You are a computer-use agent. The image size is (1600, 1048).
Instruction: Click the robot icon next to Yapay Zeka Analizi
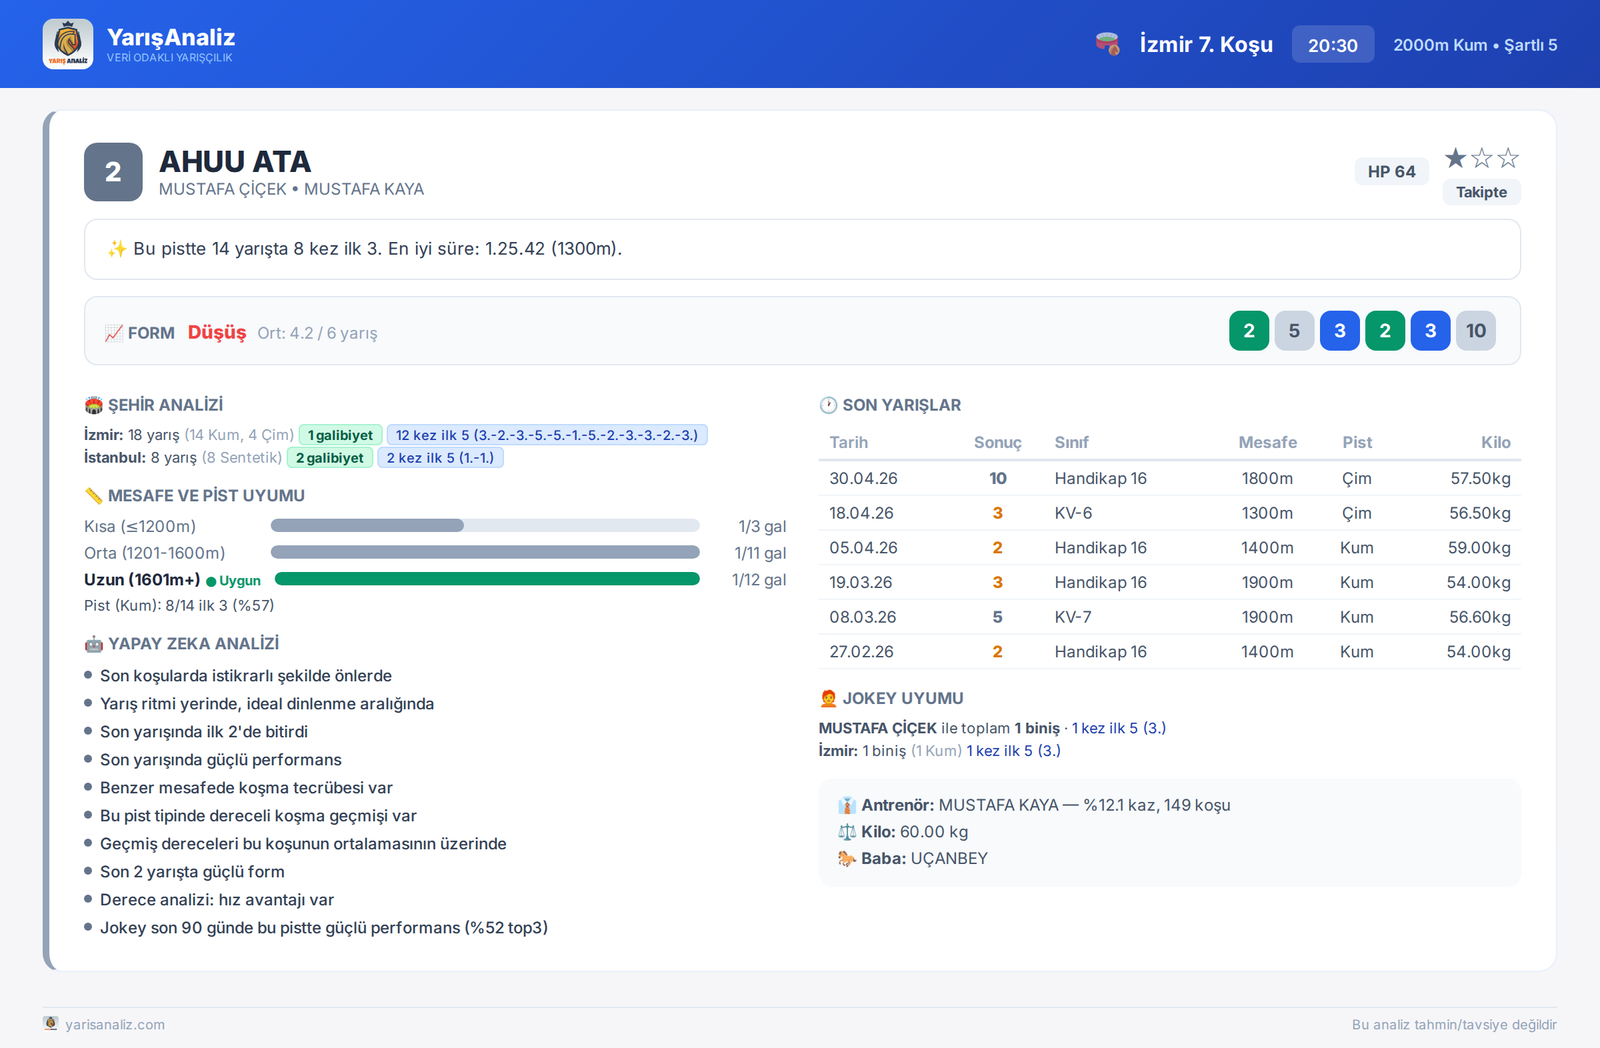click(x=94, y=644)
